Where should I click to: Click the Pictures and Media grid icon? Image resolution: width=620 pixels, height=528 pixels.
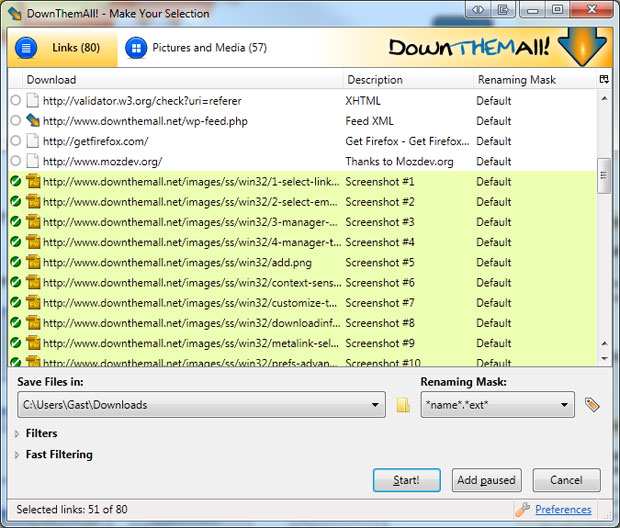[136, 48]
